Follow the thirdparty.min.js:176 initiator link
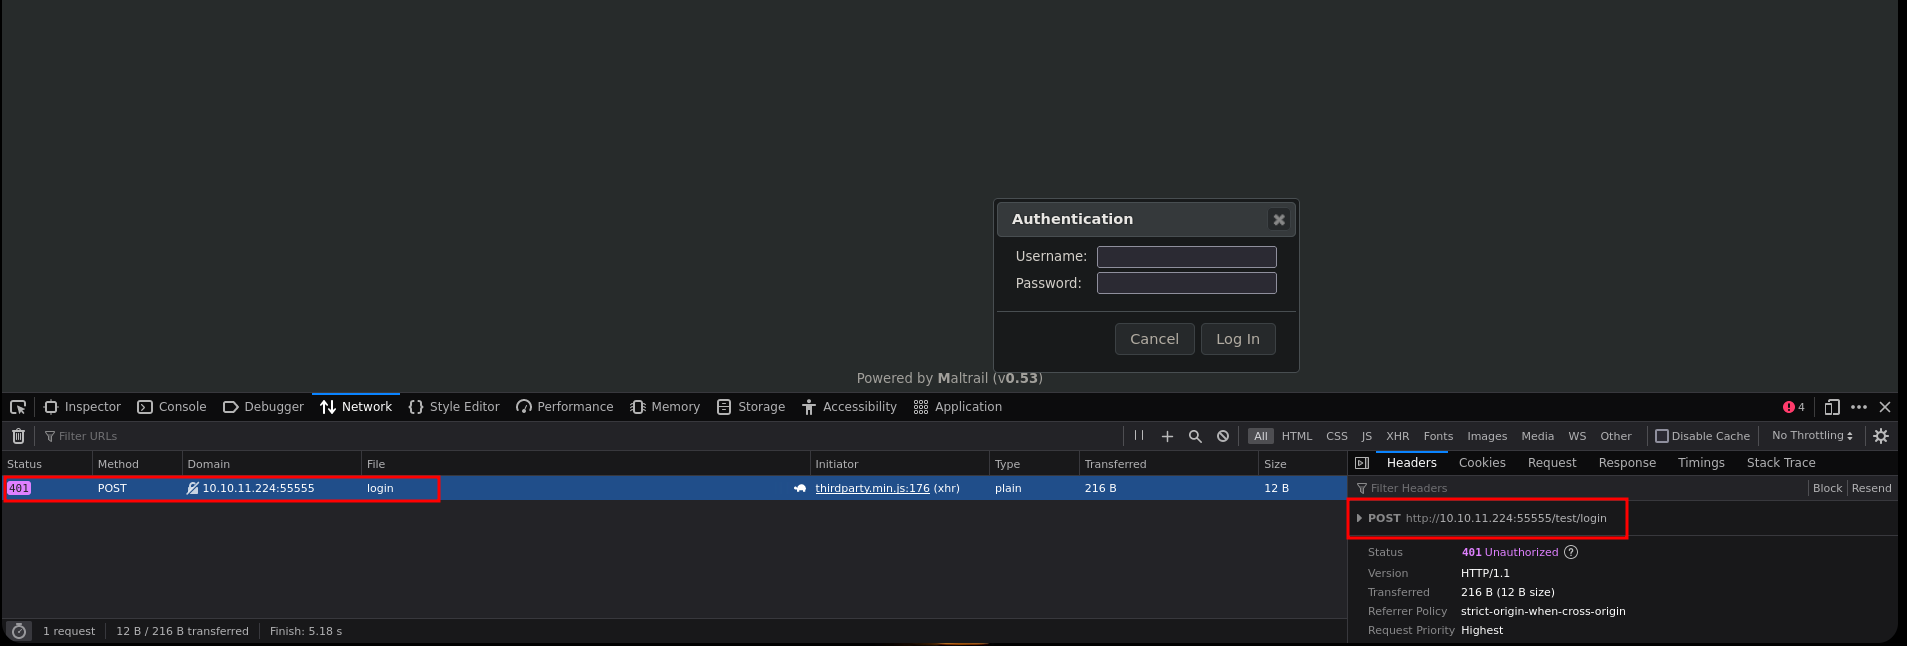The width and height of the screenshot is (1907, 646). pyautogui.click(x=872, y=489)
